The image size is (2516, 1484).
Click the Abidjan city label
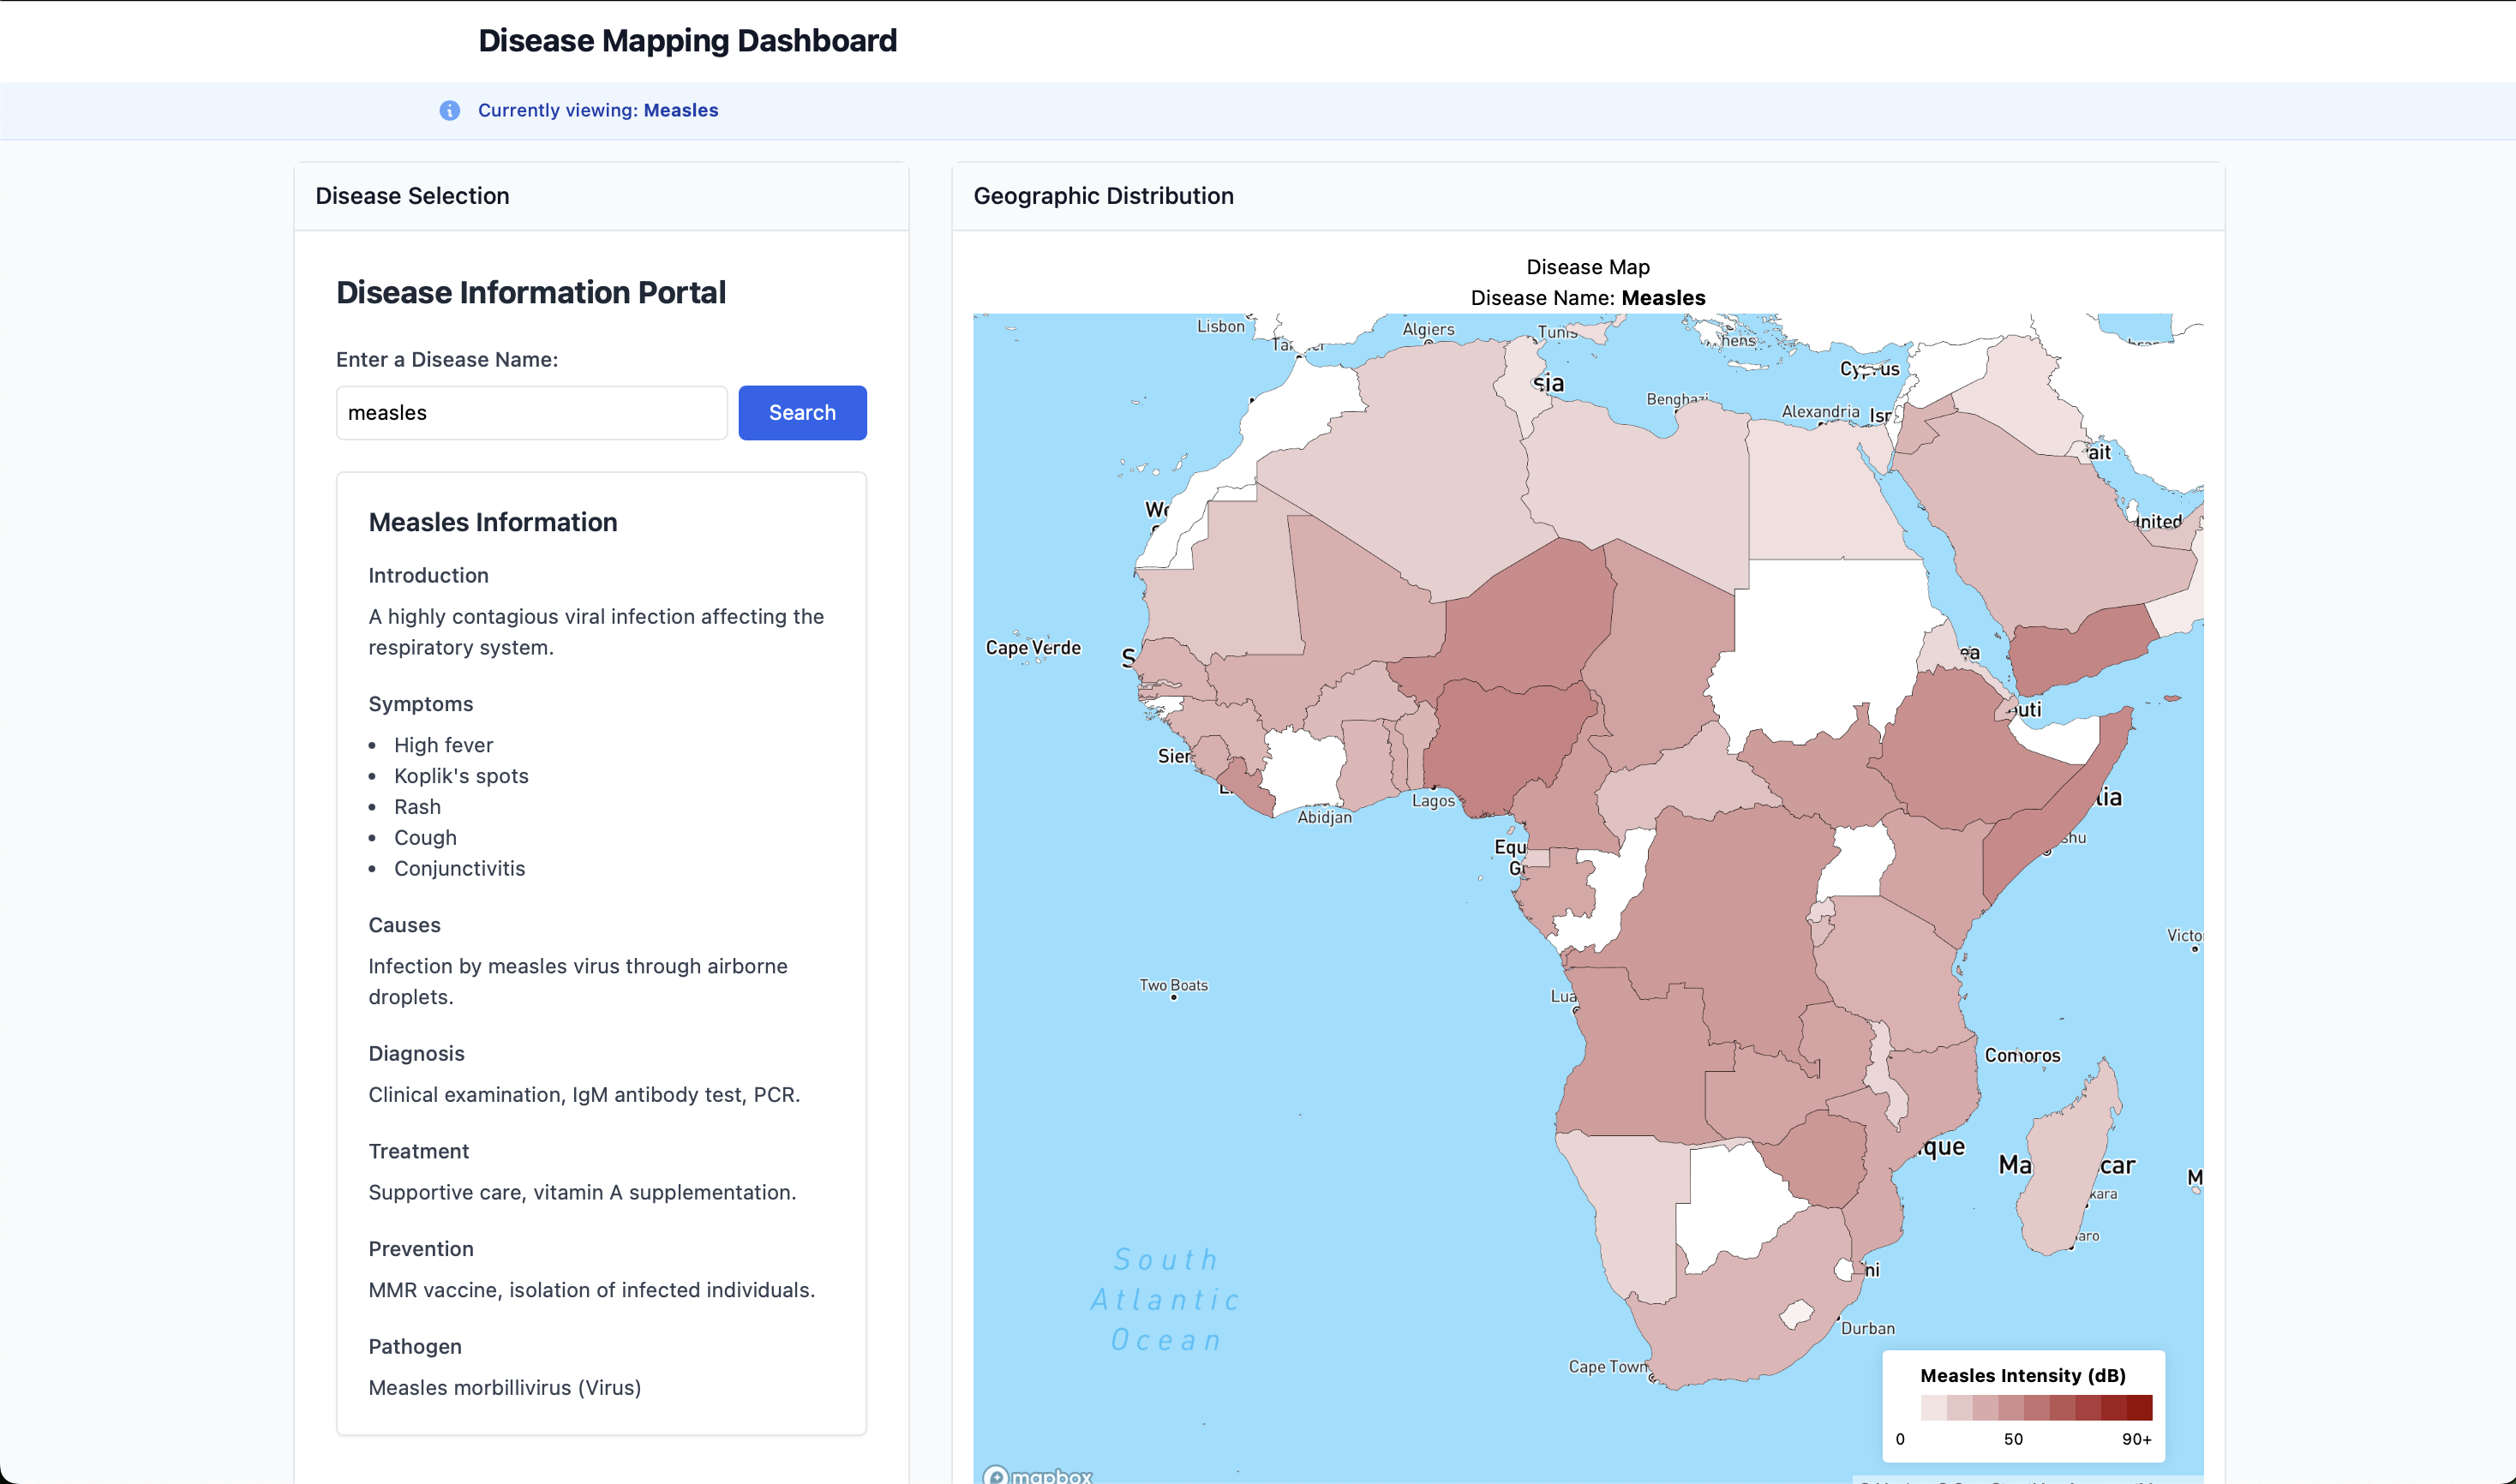[x=1324, y=817]
